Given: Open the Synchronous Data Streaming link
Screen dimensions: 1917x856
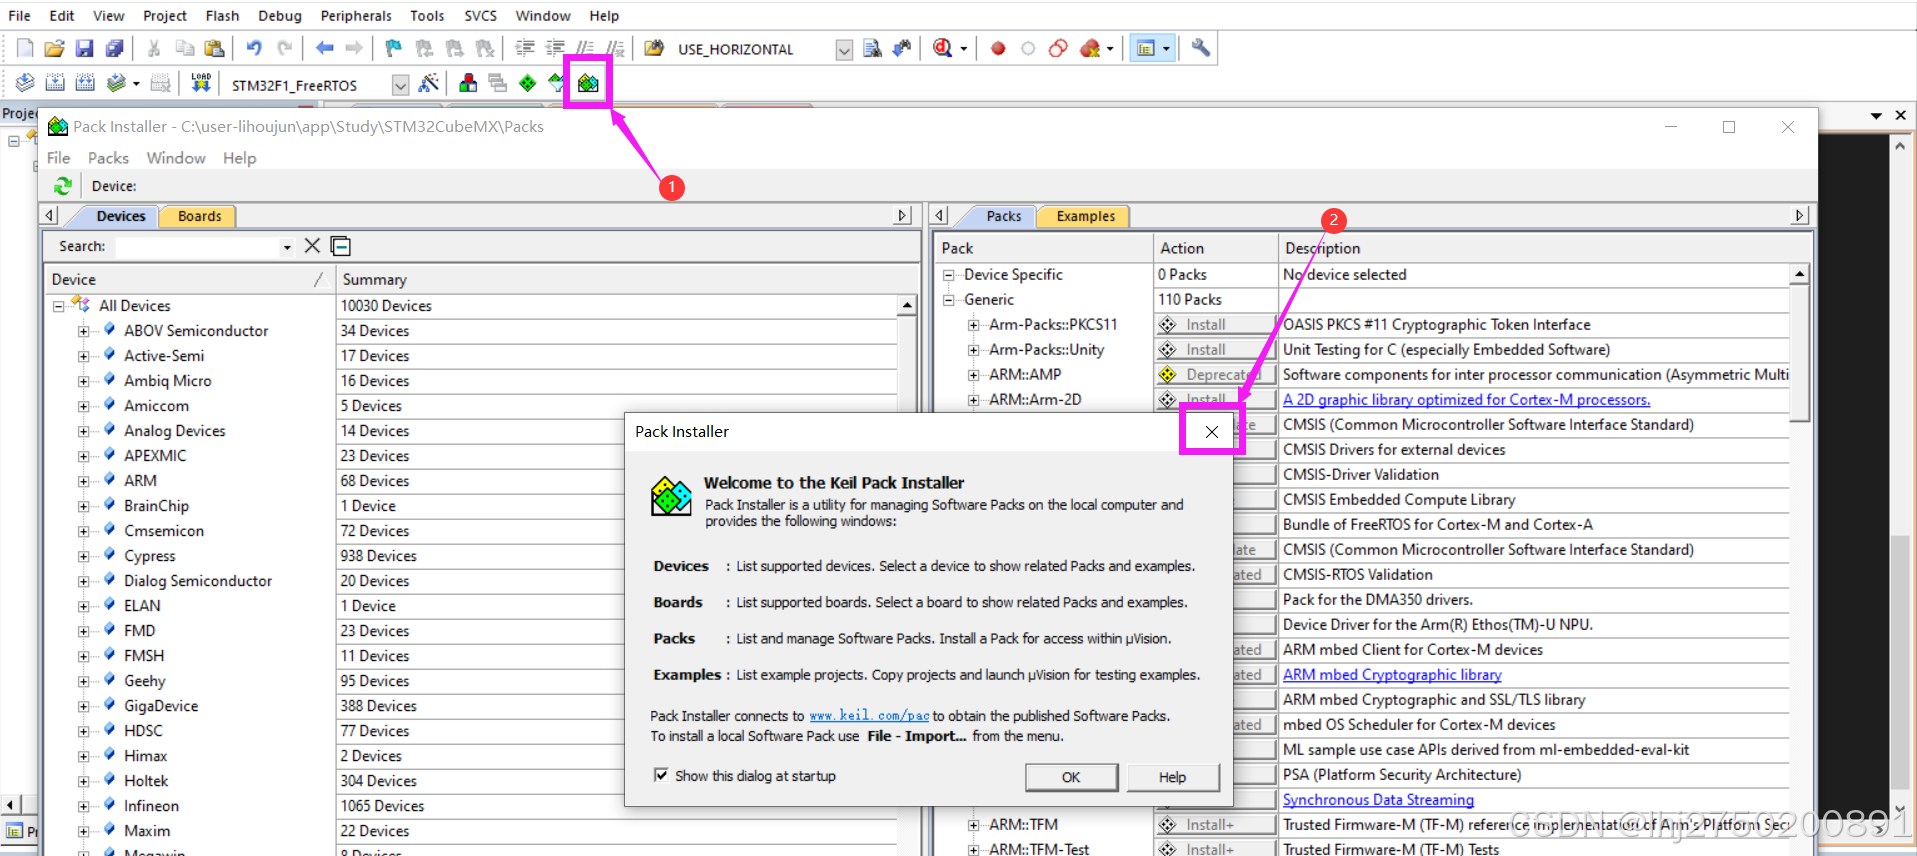Looking at the screenshot, I should tap(1378, 800).
